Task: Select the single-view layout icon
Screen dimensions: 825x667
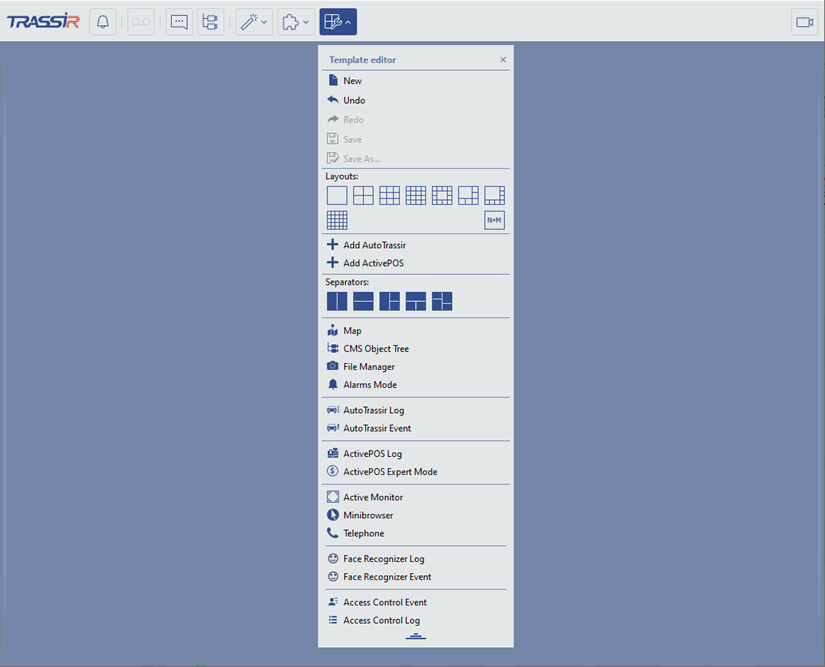Action: click(x=337, y=196)
